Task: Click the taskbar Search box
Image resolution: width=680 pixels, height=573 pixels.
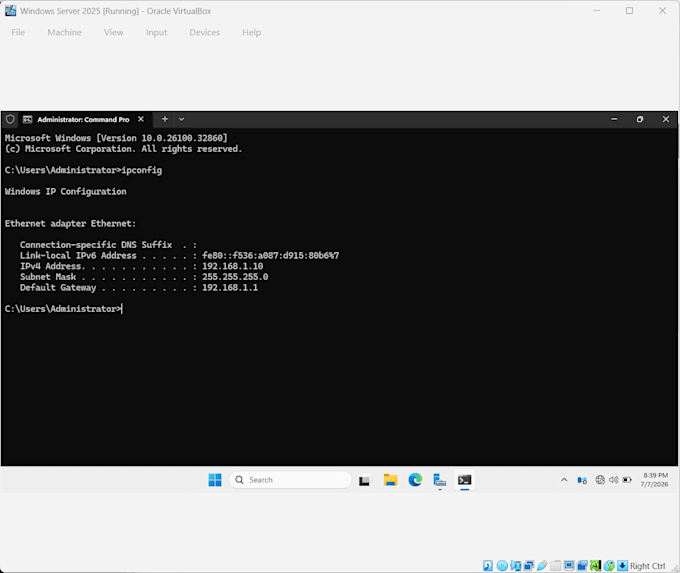Action: point(290,480)
